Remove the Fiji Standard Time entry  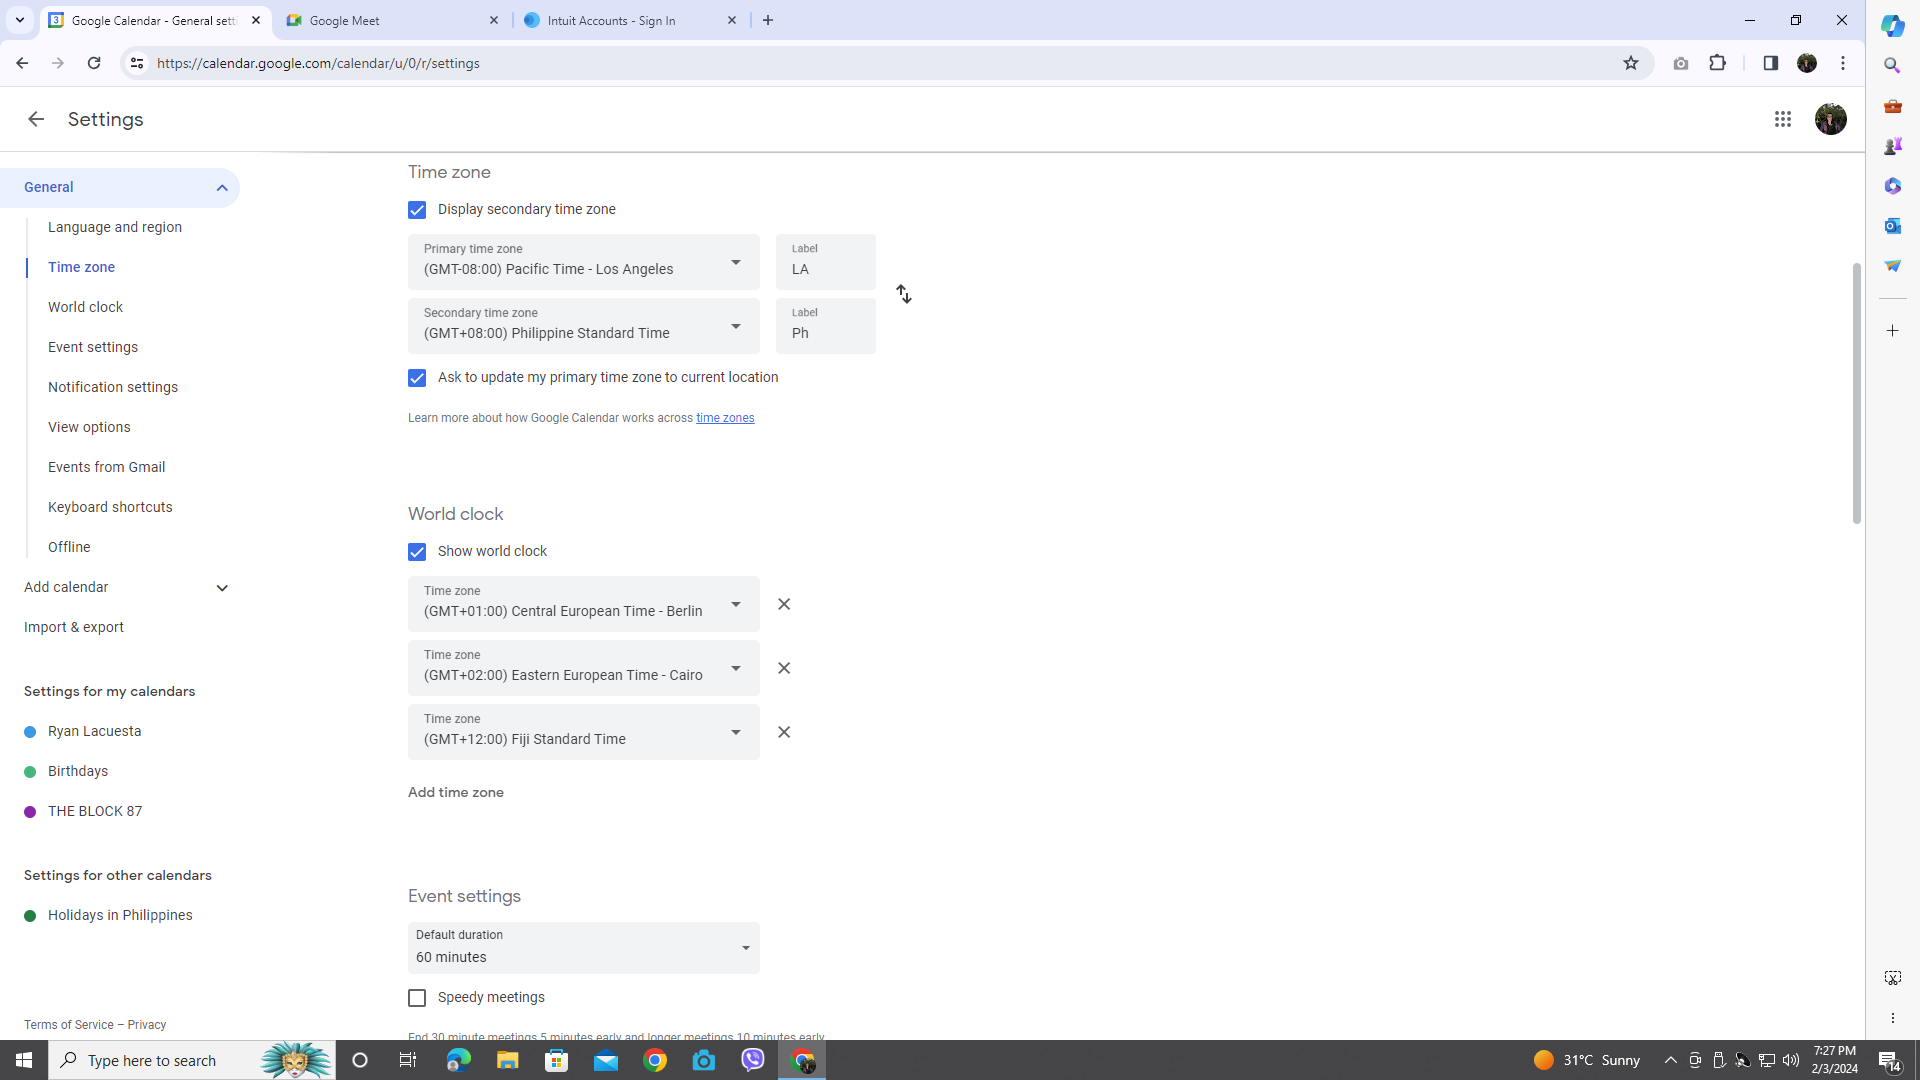click(x=784, y=732)
